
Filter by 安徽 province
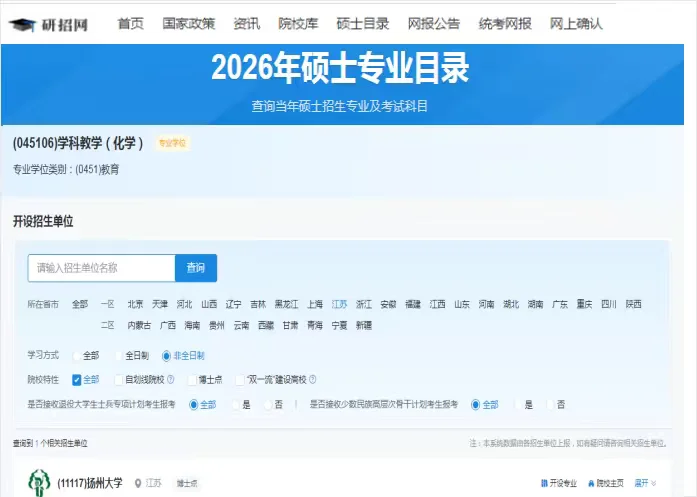[x=388, y=305]
